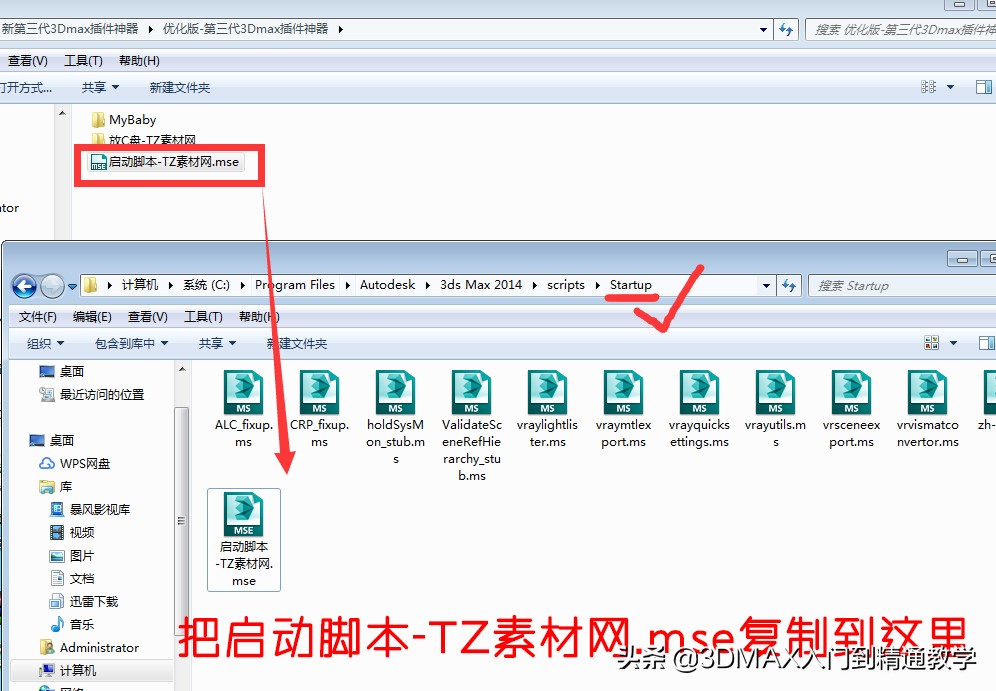Expand the 组织 dropdown in Startup window
This screenshot has height=691, width=996.
point(45,344)
